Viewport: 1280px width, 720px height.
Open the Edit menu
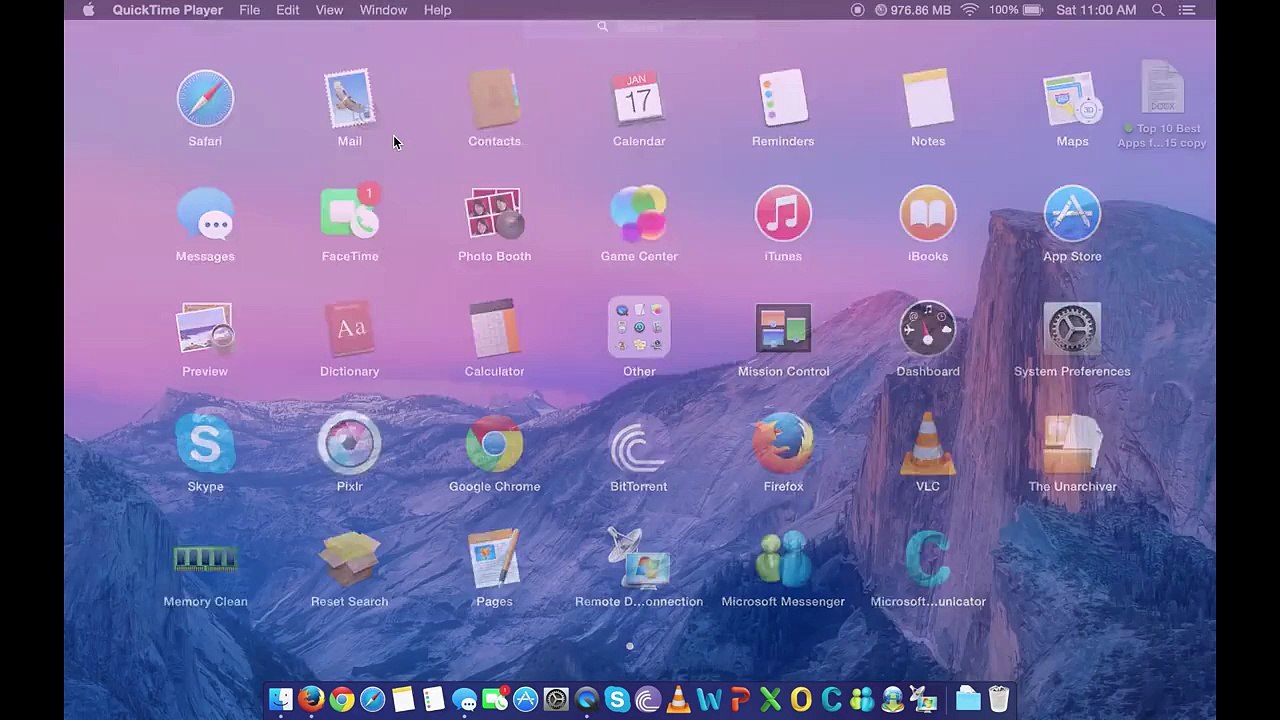[287, 10]
